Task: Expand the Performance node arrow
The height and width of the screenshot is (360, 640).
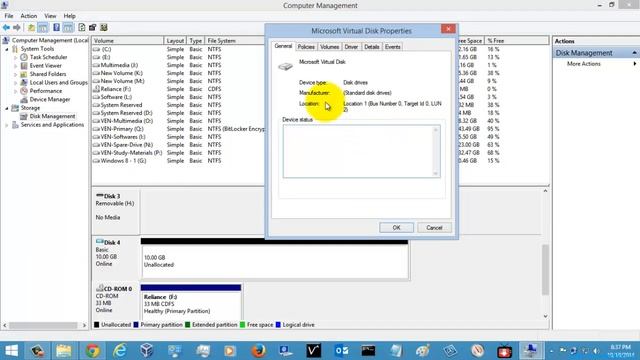Action: coord(16,91)
